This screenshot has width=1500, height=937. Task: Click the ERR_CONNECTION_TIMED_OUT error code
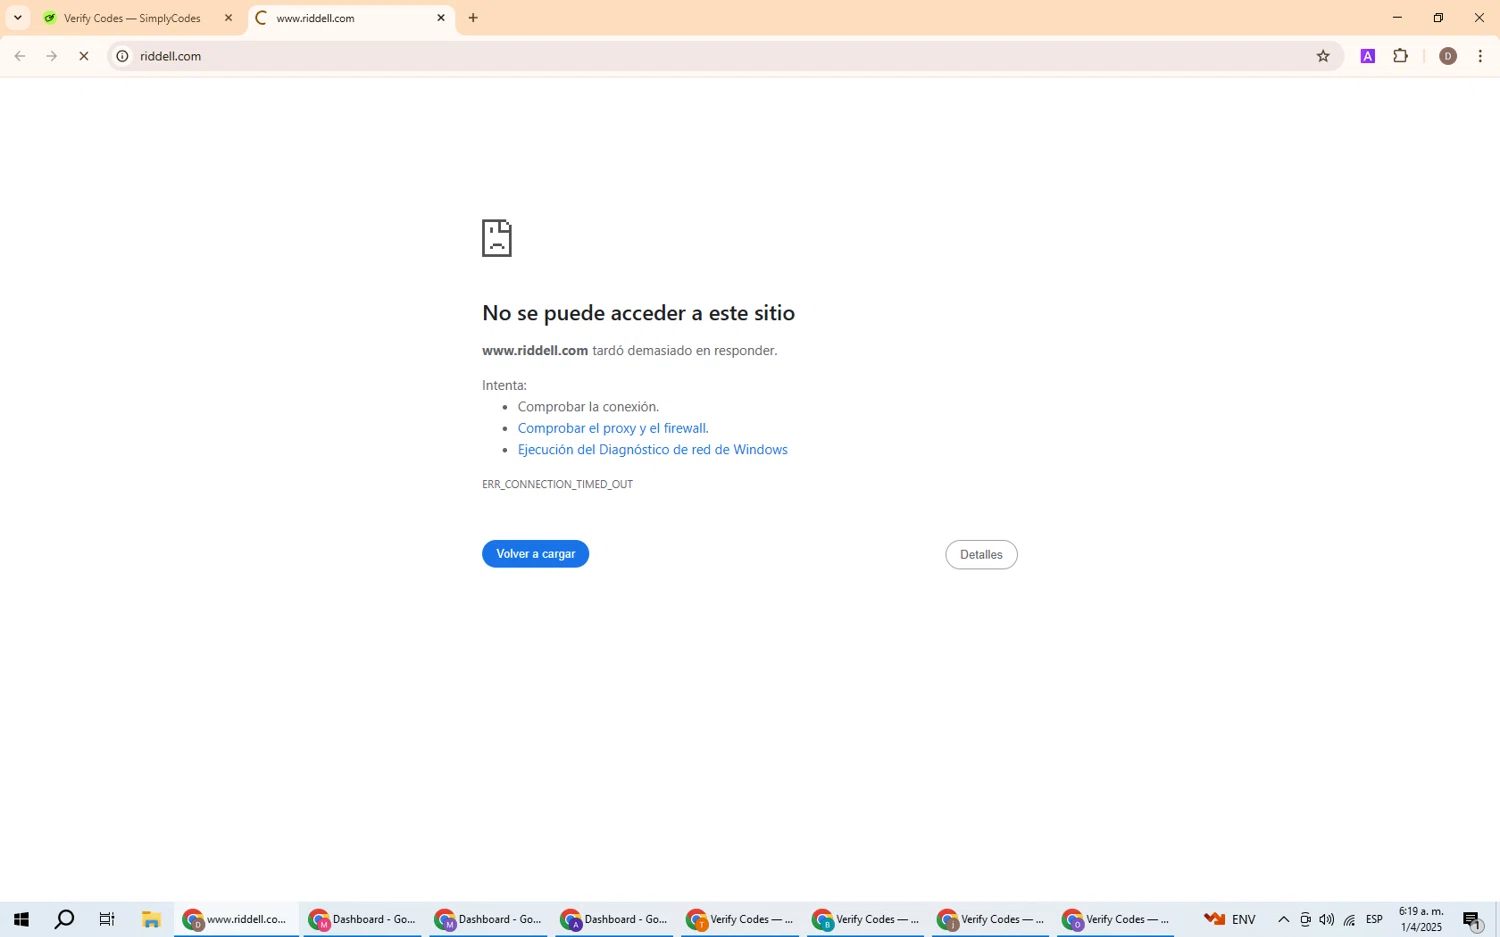pyautogui.click(x=557, y=484)
